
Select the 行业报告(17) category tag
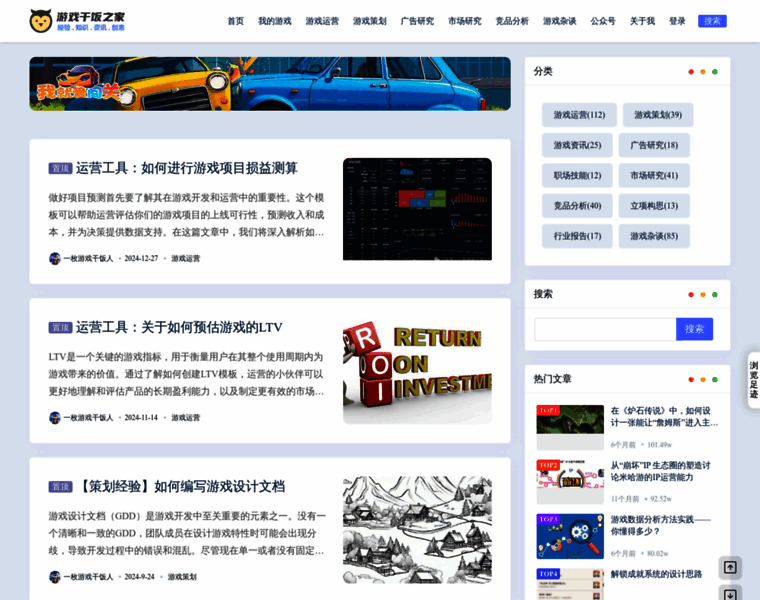[x=577, y=236]
